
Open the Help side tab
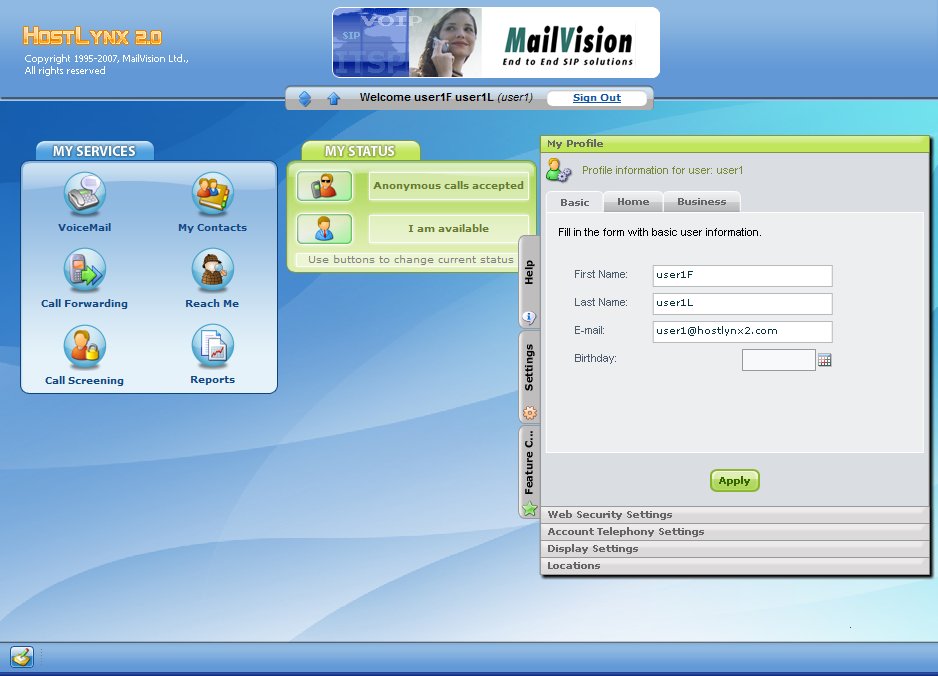(x=529, y=282)
